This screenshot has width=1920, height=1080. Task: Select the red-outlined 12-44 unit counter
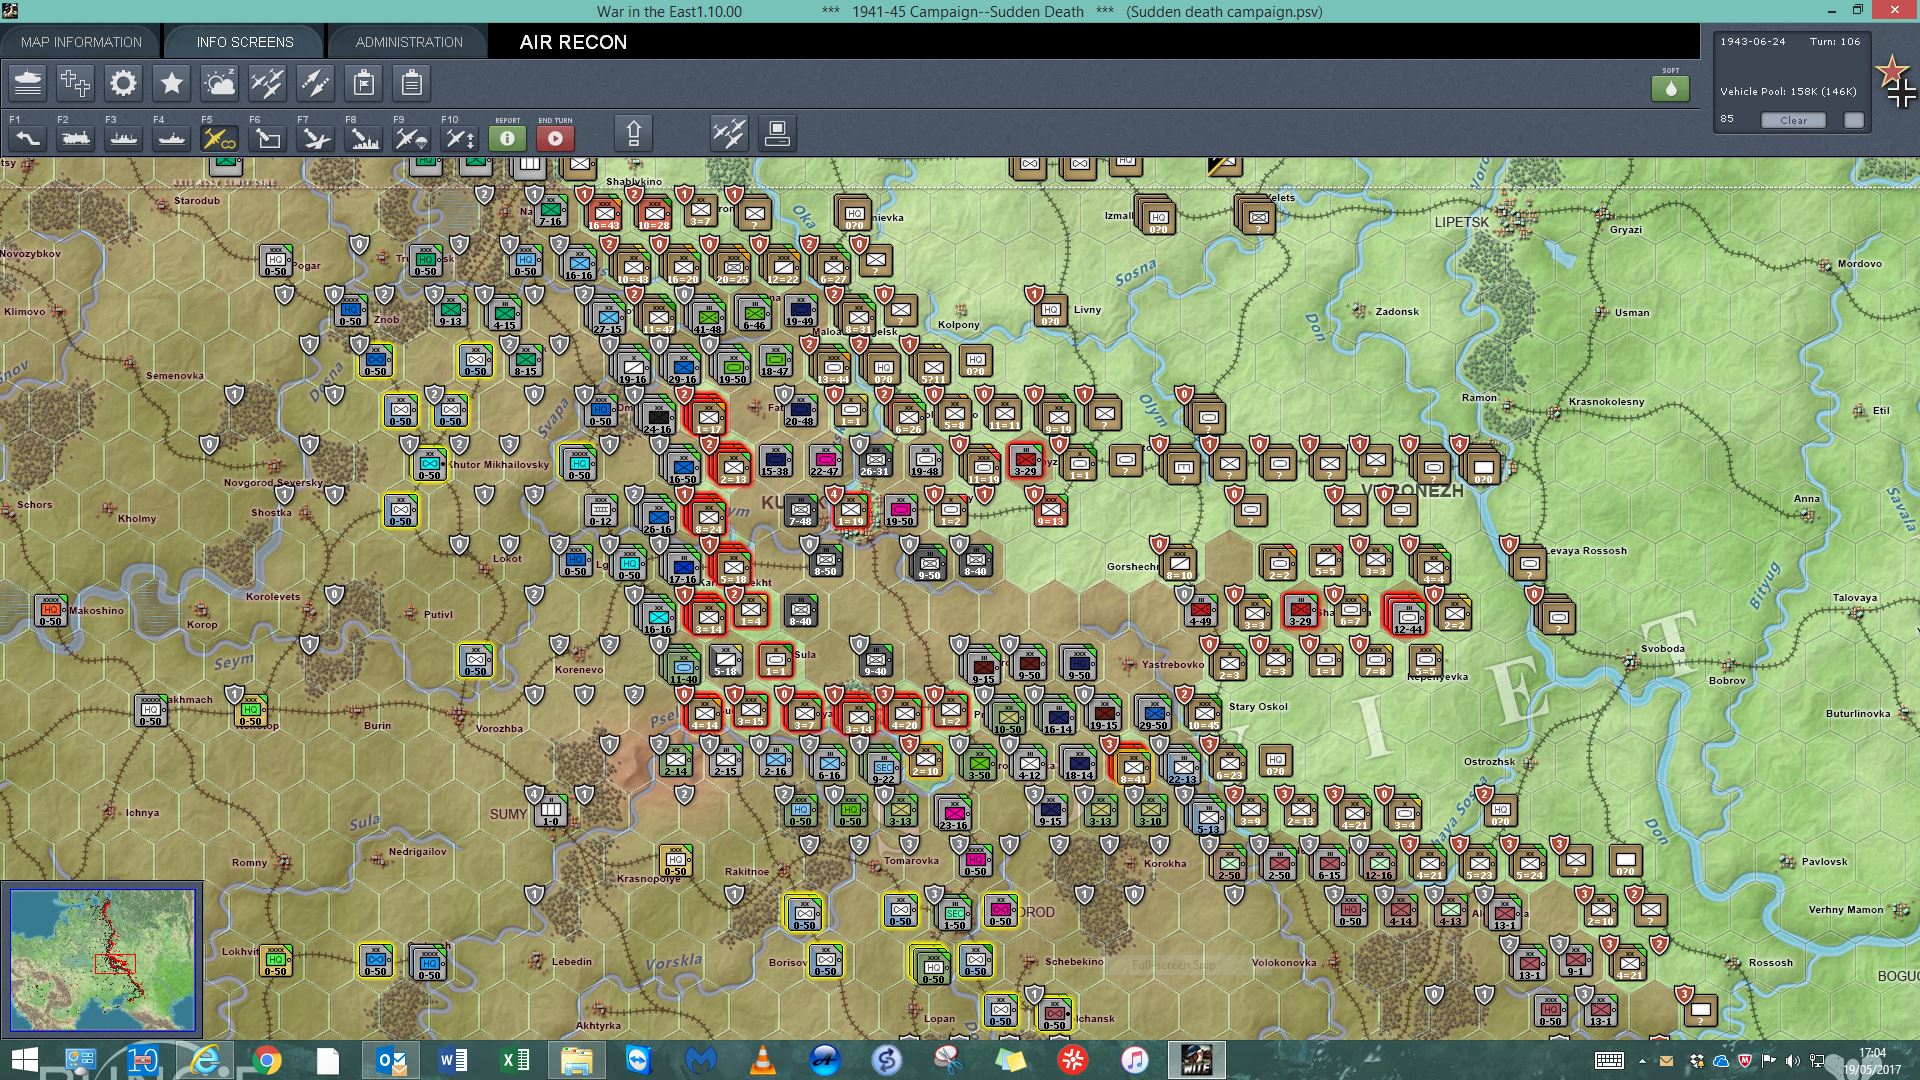click(x=1407, y=616)
